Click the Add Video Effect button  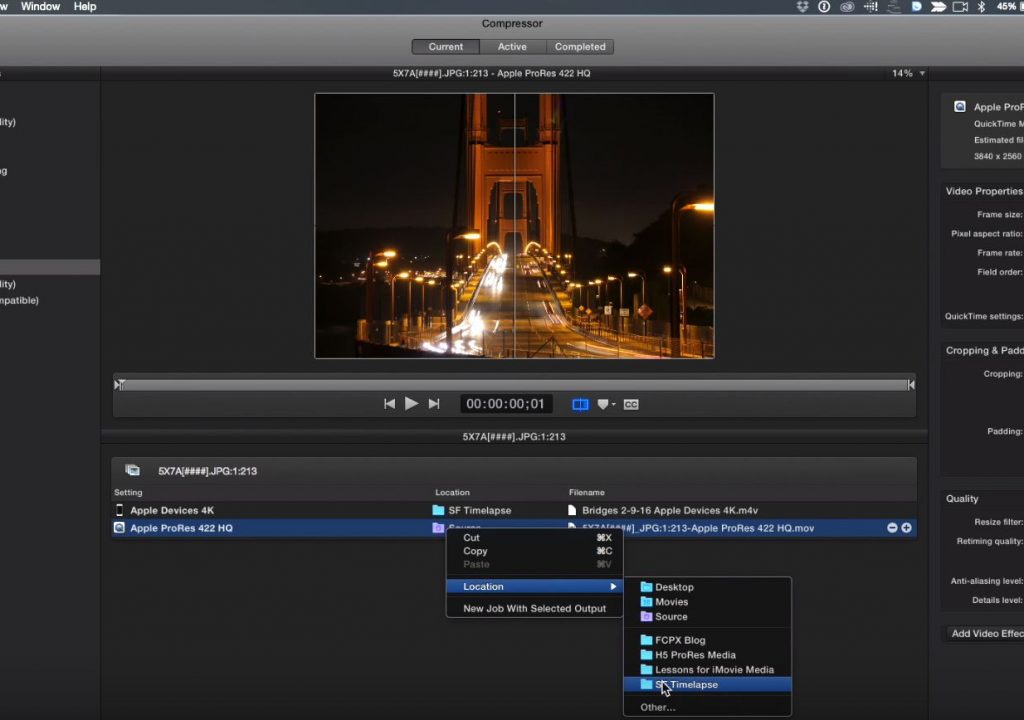click(x=986, y=633)
